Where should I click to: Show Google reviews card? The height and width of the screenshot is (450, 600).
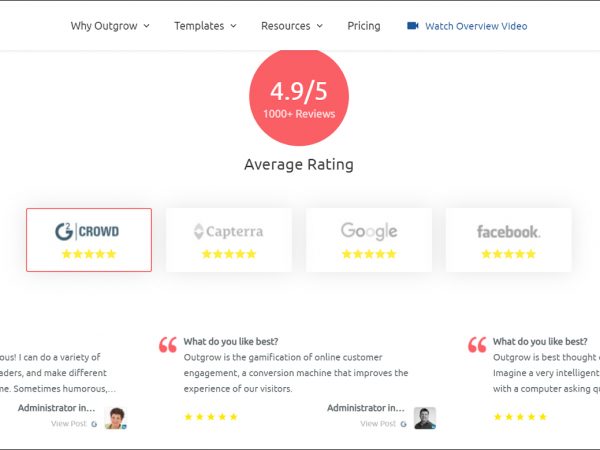click(x=369, y=240)
